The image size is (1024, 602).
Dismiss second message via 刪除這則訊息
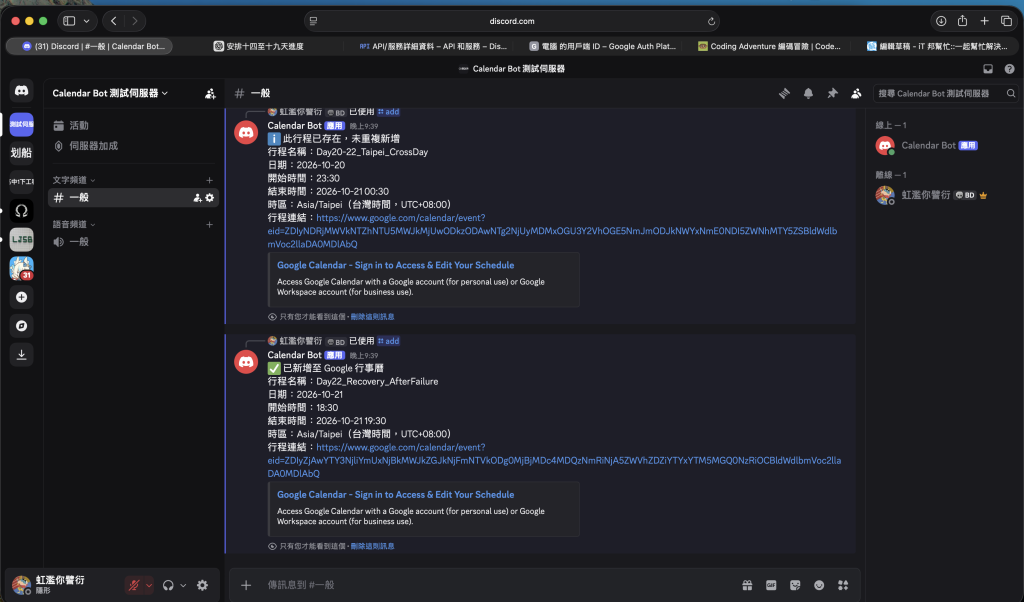(x=372, y=546)
